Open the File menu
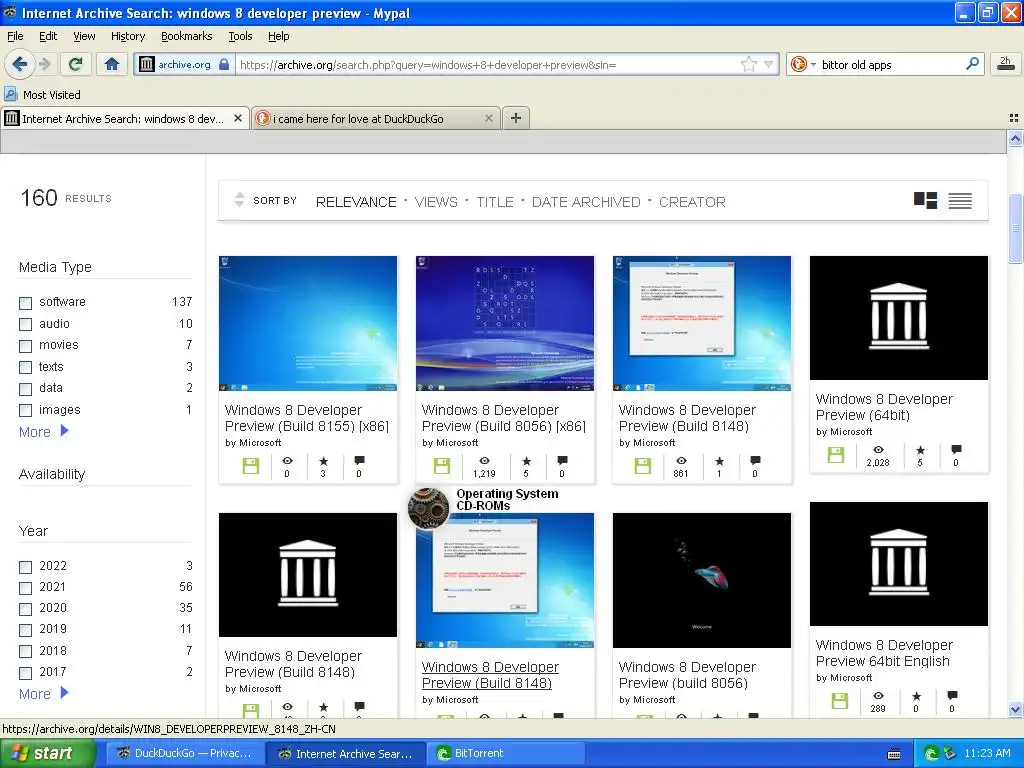The image size is (1024, 768). (15, 36)
